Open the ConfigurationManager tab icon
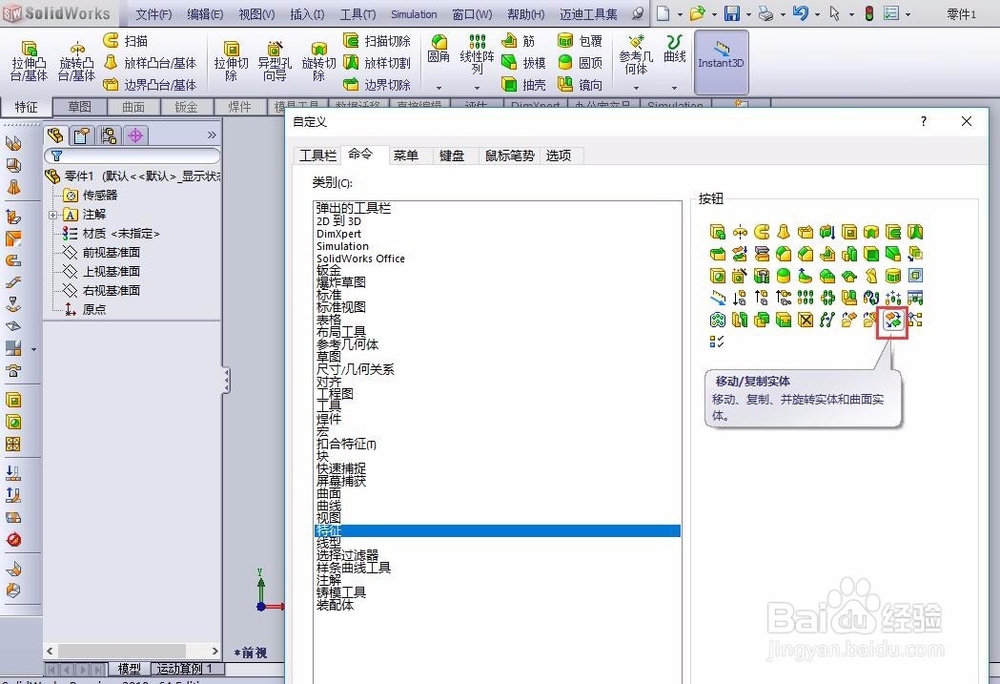Viewport: 1000px width, 684px height. pos(108,135)
